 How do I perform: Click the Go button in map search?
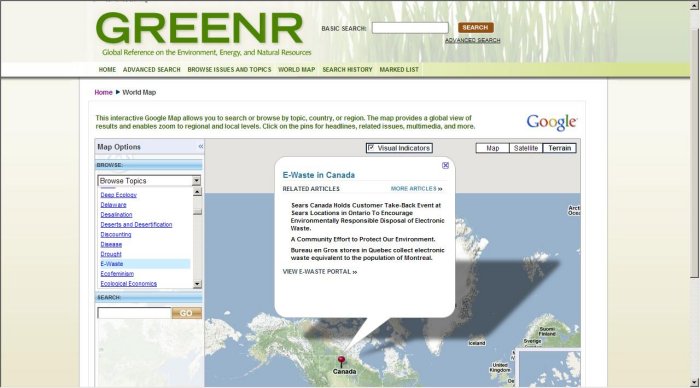tap(186, 313)
